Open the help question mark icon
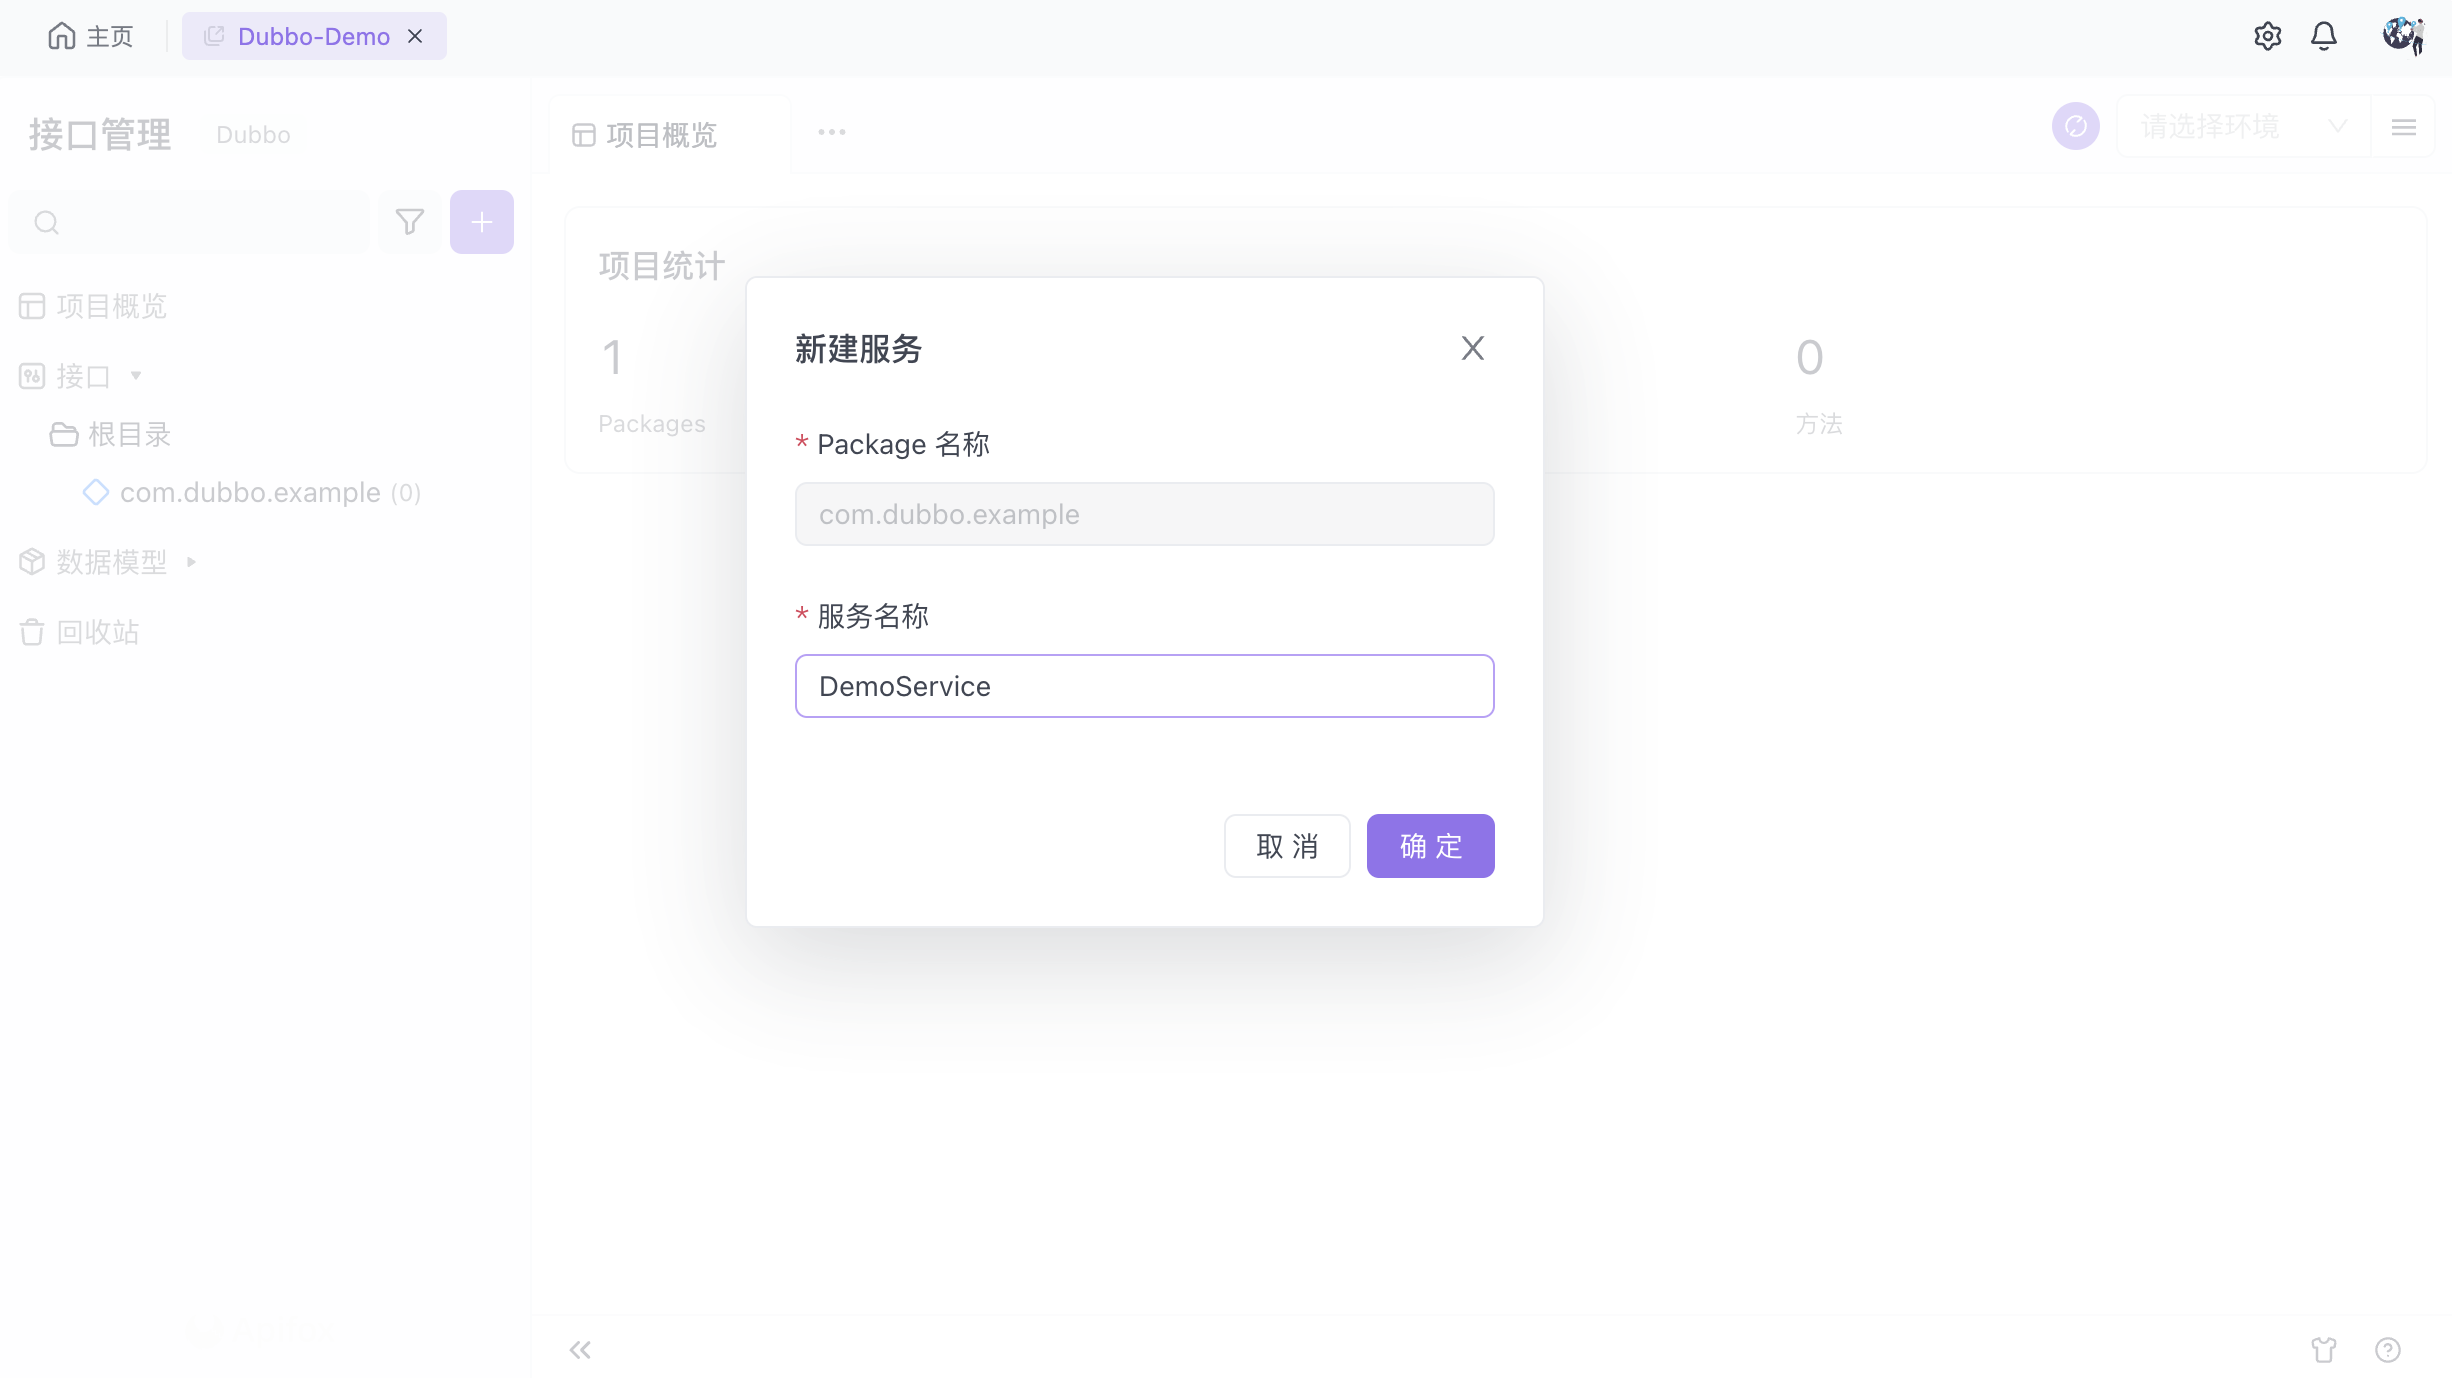Image resolution: width=2452 pixels, height=1378 pixels. 2388,1350
